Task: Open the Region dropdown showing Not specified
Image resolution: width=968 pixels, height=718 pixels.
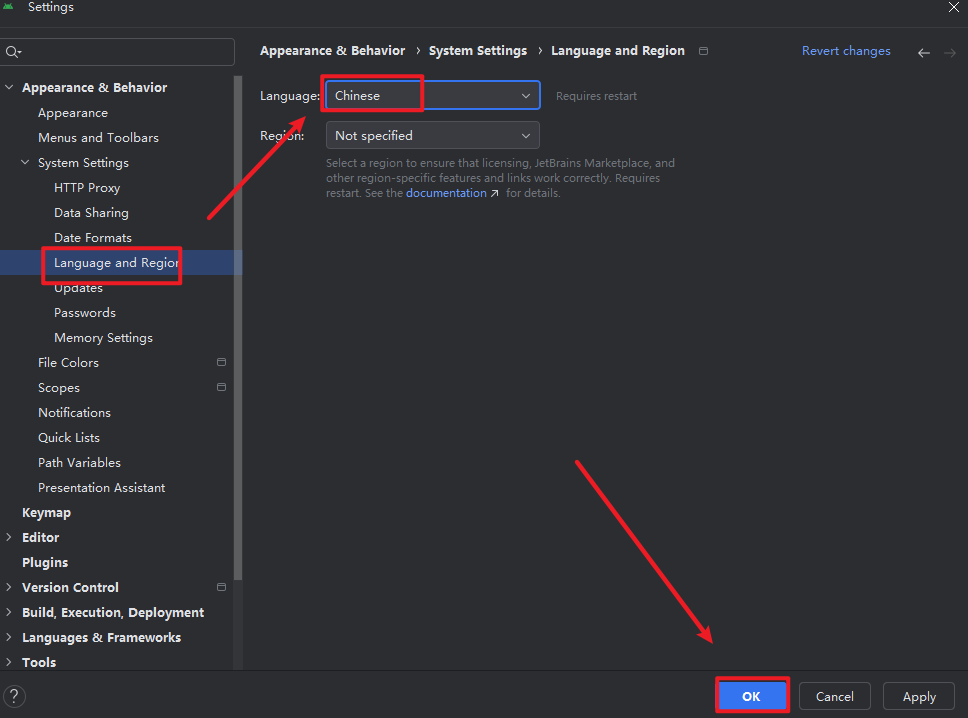Action: (432, 135)
